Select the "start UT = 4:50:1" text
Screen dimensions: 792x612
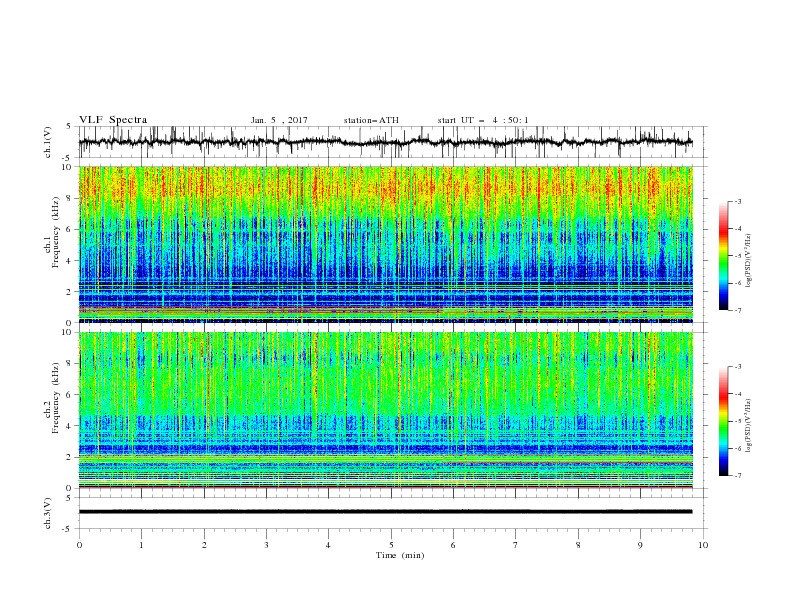coord(483,120)
